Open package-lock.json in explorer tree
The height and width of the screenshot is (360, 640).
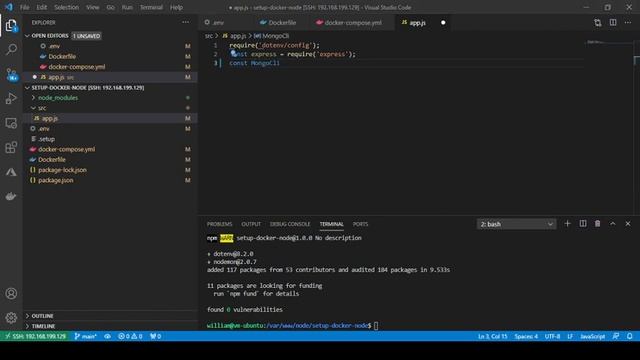110,170
